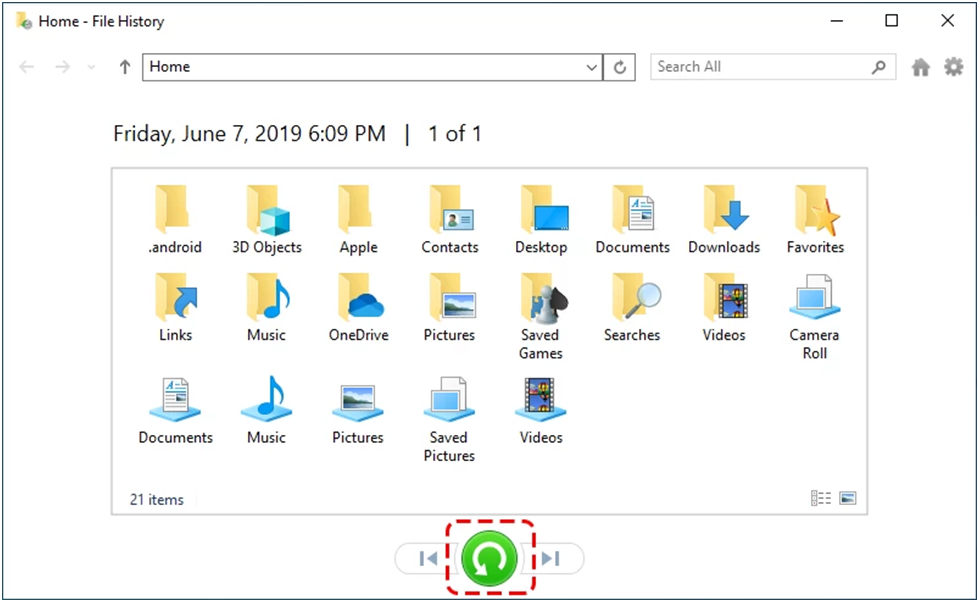Select the Documents library icon
Image resolution: width=979 pixels, height=602 pixels.
click(x=175, y=411)
